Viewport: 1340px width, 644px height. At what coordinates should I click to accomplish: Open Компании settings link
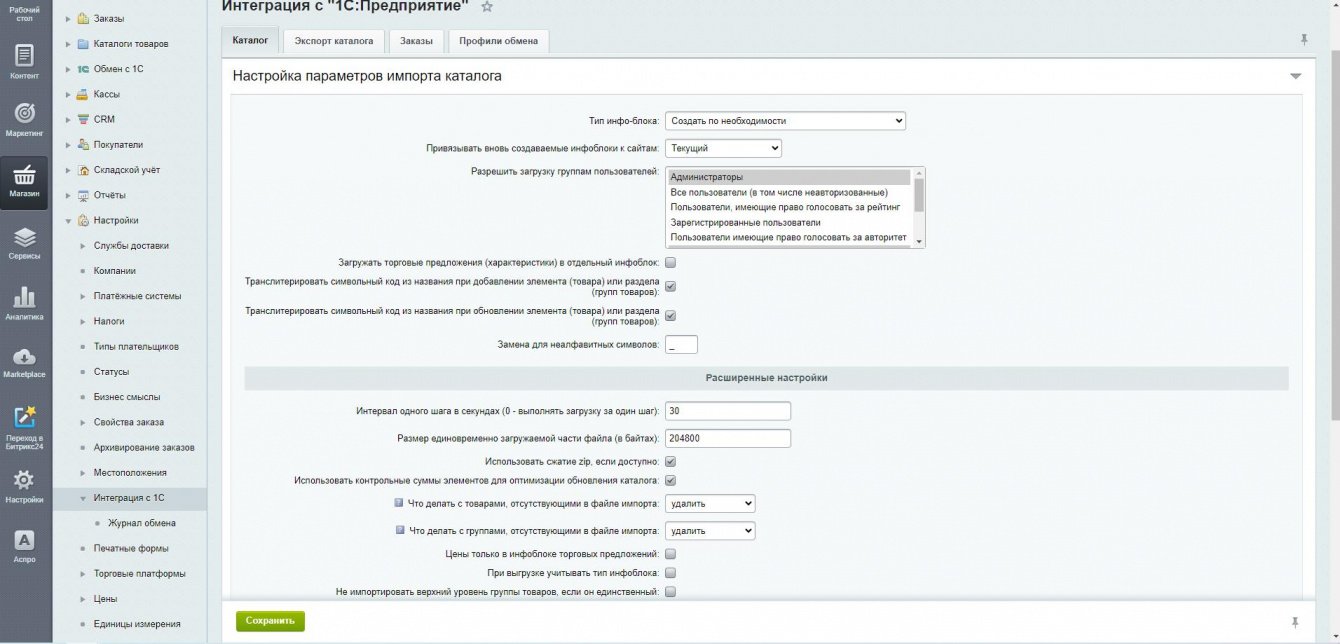click(x=115, y=271)
